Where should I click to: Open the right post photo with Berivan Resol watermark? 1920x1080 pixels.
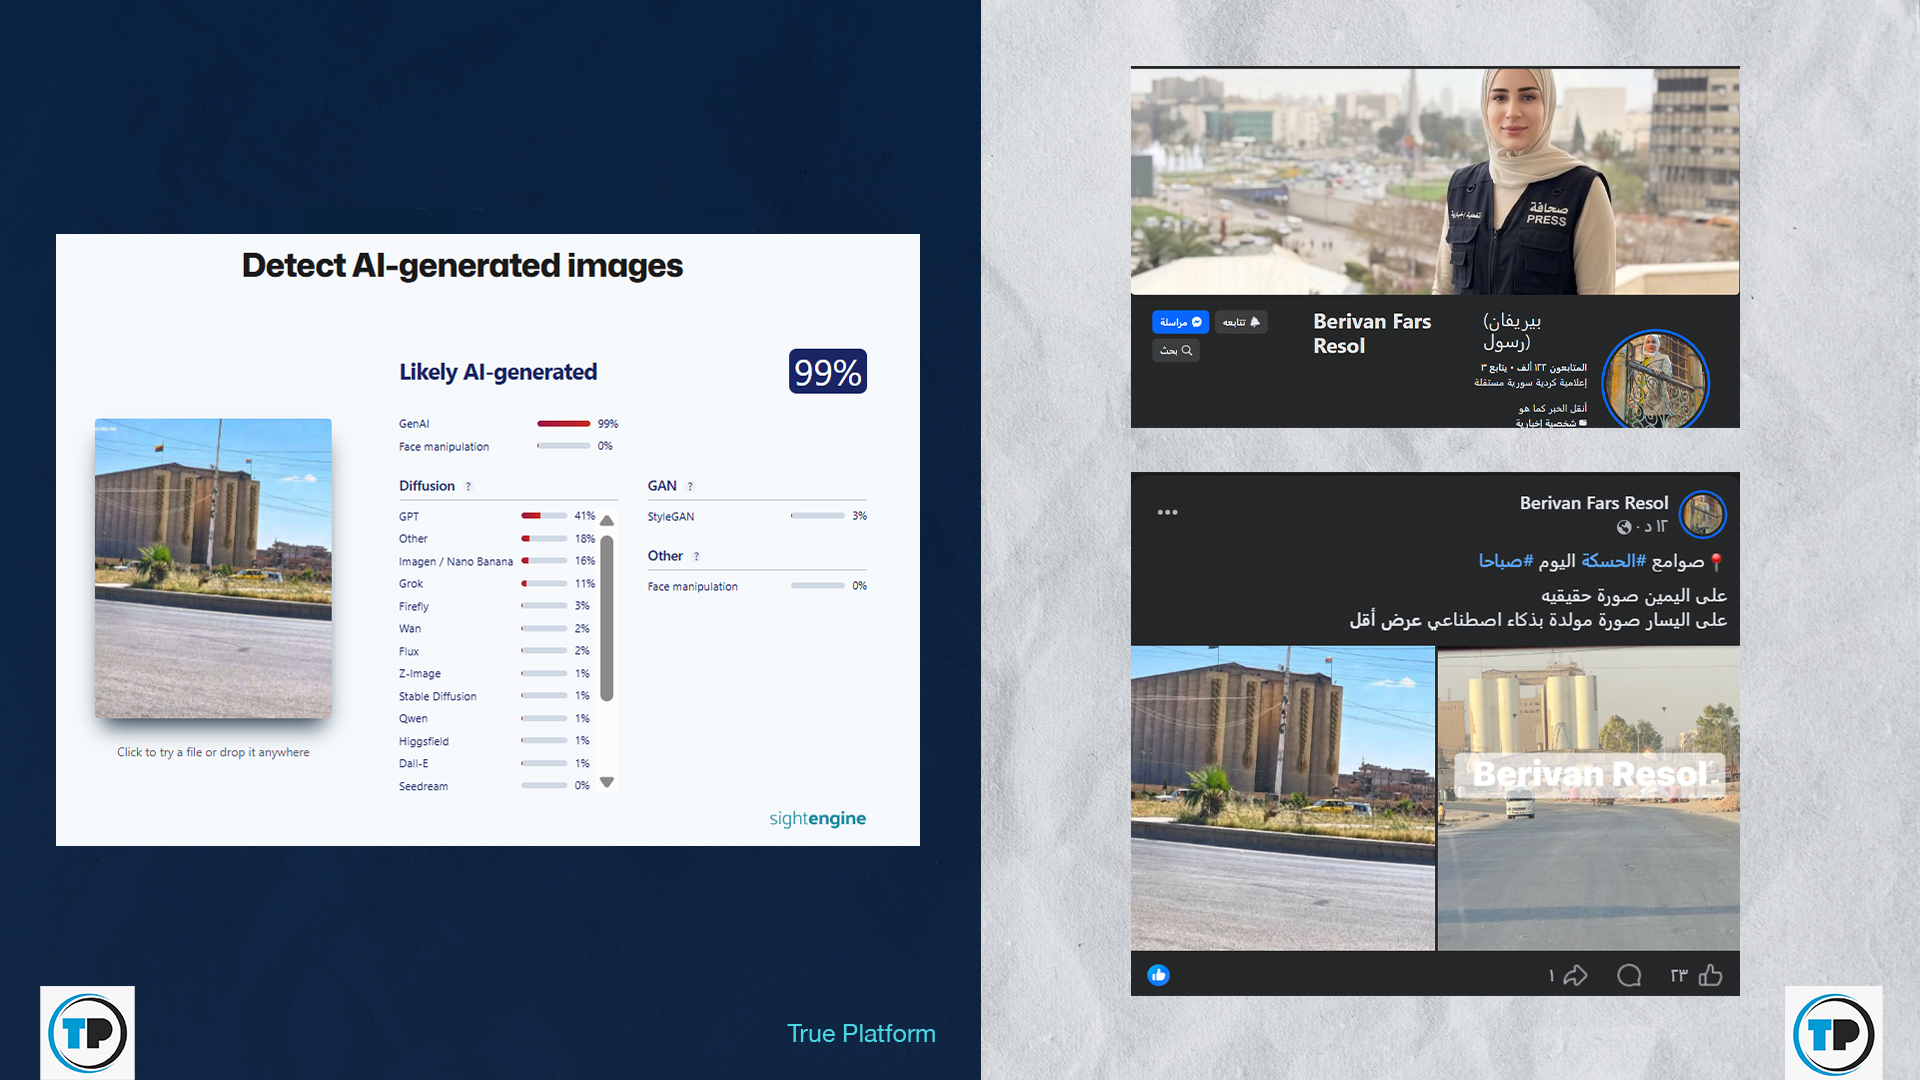pyautogui.click(x=1589, y=798)
